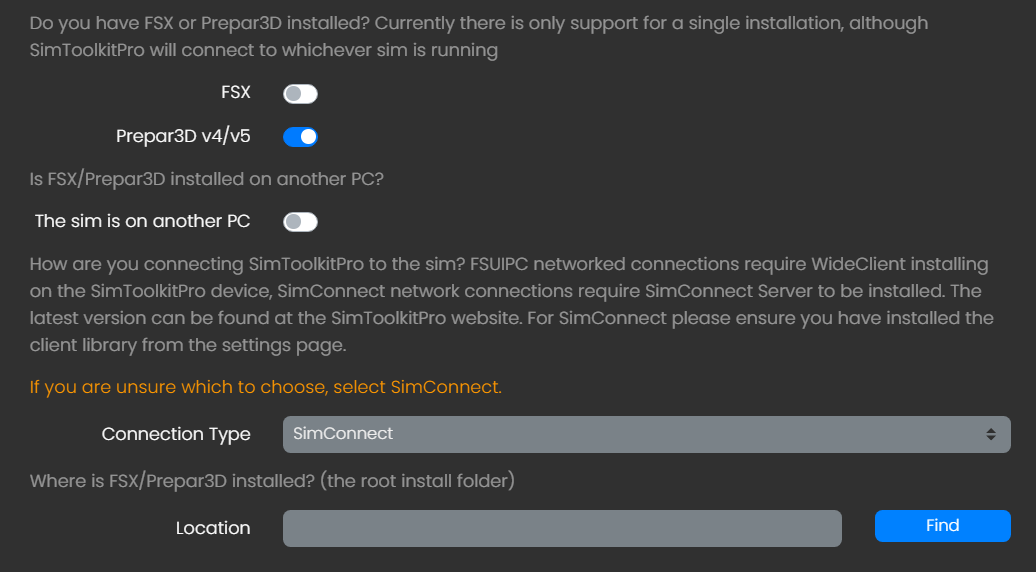Click the SimConnect value in the combo box

(x=344, y=434)
